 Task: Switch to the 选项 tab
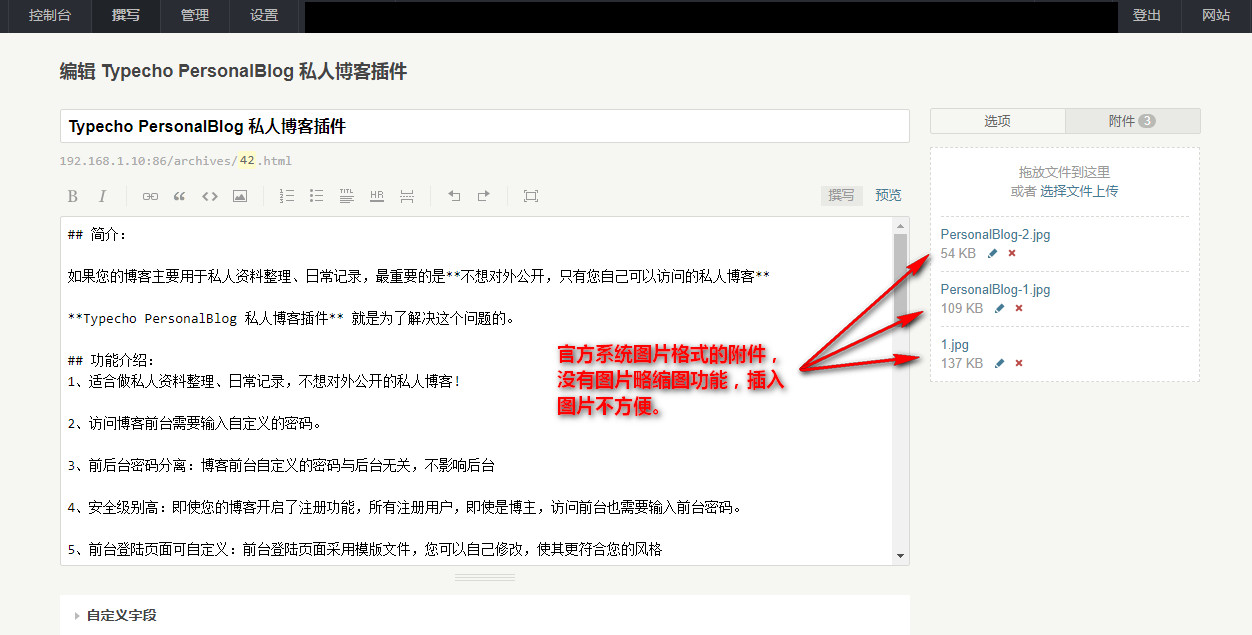pyautogui.click(x=998, y=121)
